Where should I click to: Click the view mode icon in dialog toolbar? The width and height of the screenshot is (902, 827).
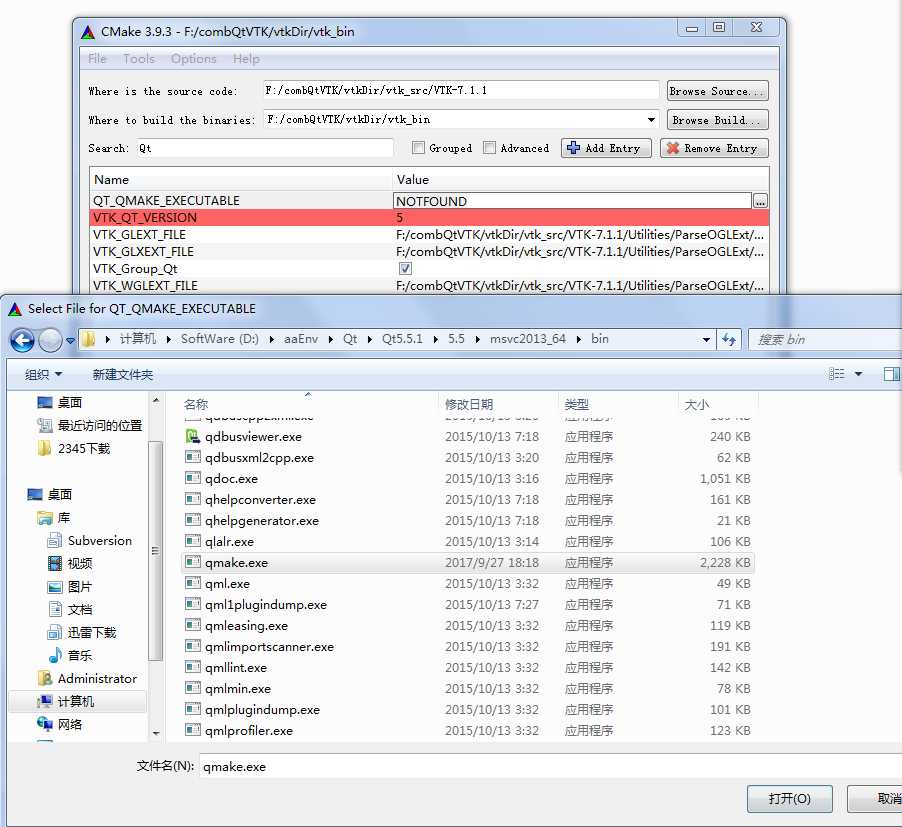[836, 374]
